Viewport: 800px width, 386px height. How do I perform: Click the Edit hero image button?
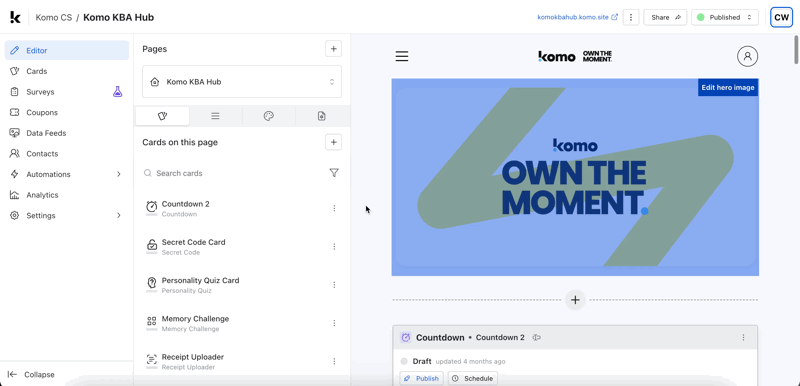pos(728,87)
